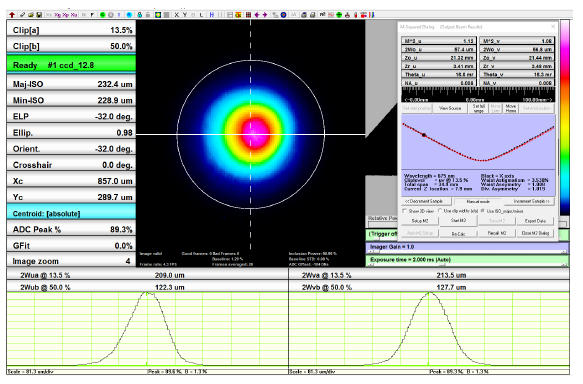Click the dark red up arrow toolbar icon
Viewport: 583px width, 384px height.
12,15
